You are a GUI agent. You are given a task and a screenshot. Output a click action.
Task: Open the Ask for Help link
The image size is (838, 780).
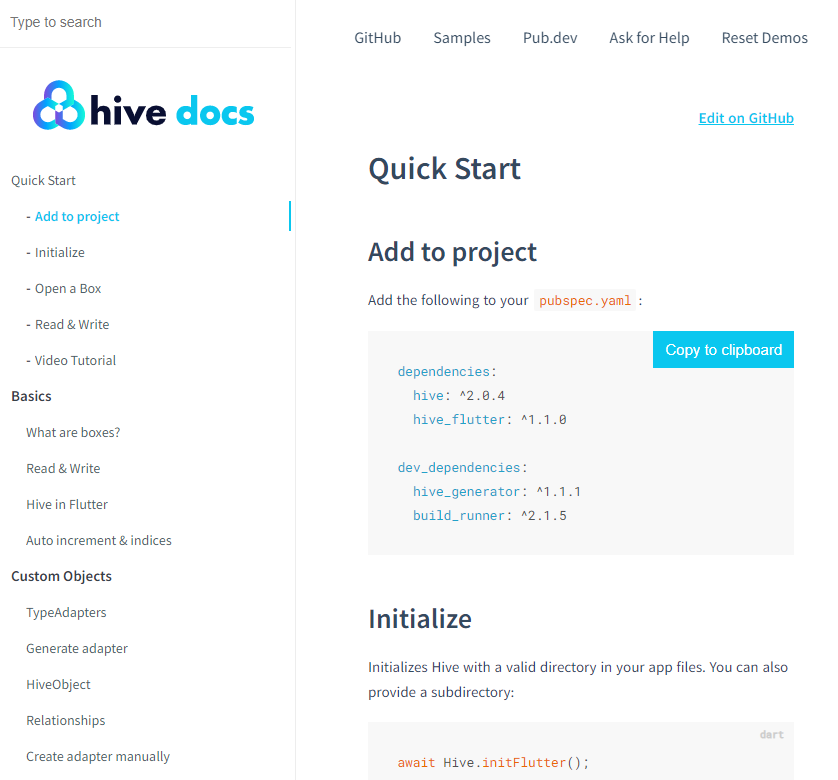[x=649, y=38]
